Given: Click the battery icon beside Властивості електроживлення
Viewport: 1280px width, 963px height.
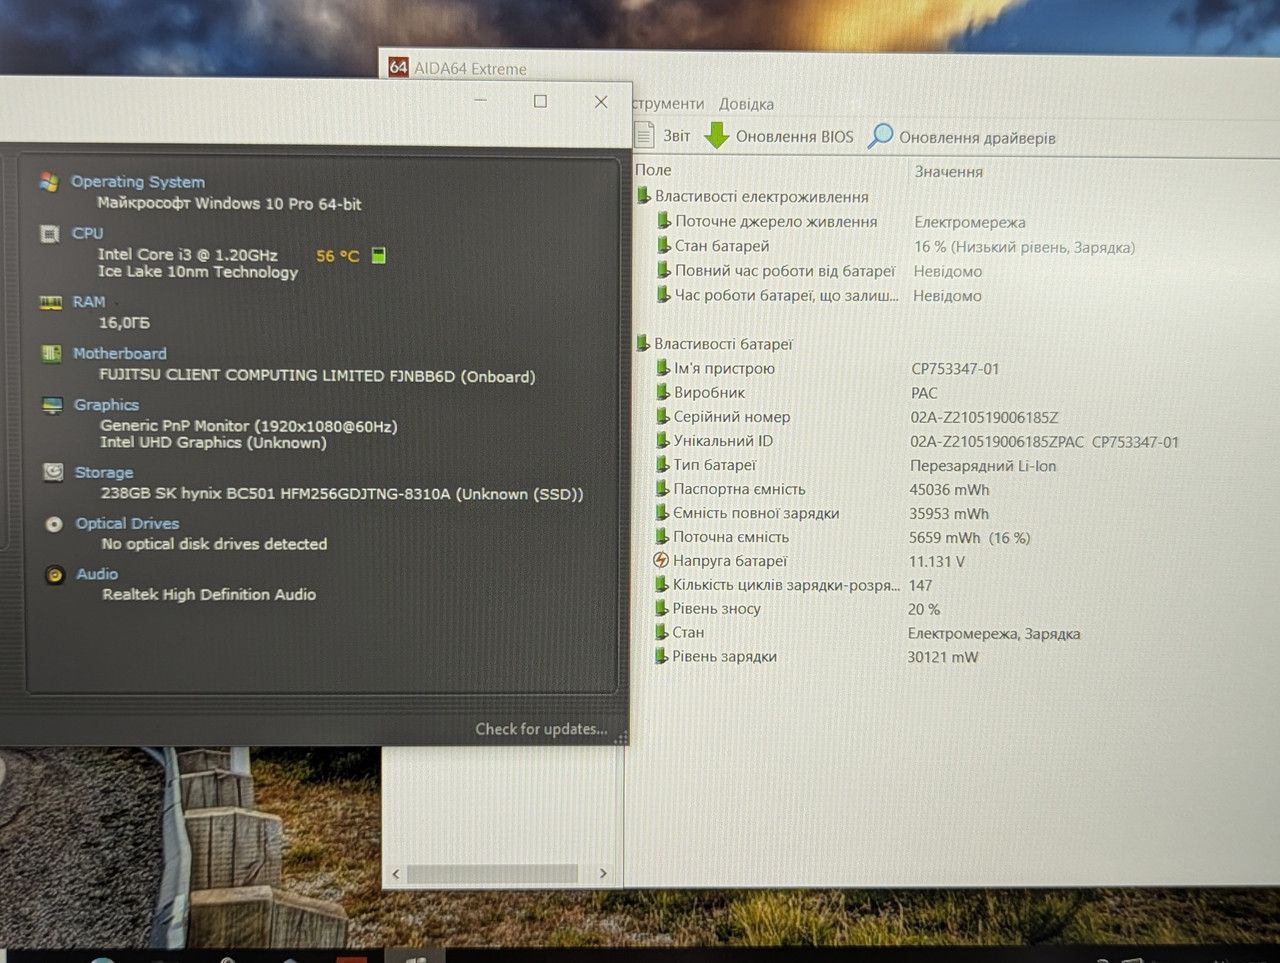Looking at the screenshot, I should pyautogui.click(x=644, y=195).
